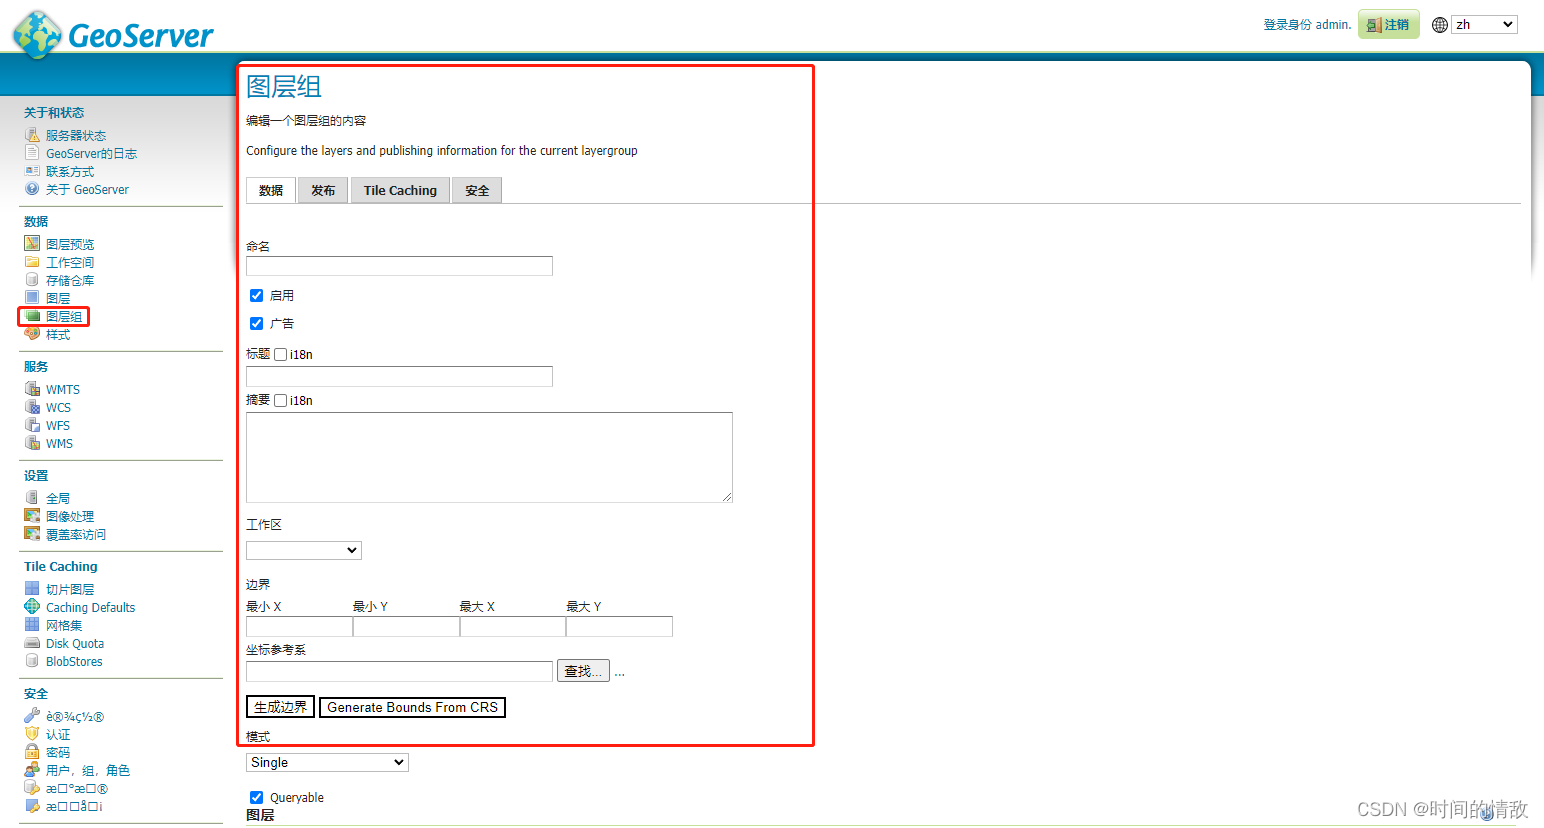This screenshot has height=828, width=1544.
Task: Click the 生成边界 button
Action: click(280, 707)
